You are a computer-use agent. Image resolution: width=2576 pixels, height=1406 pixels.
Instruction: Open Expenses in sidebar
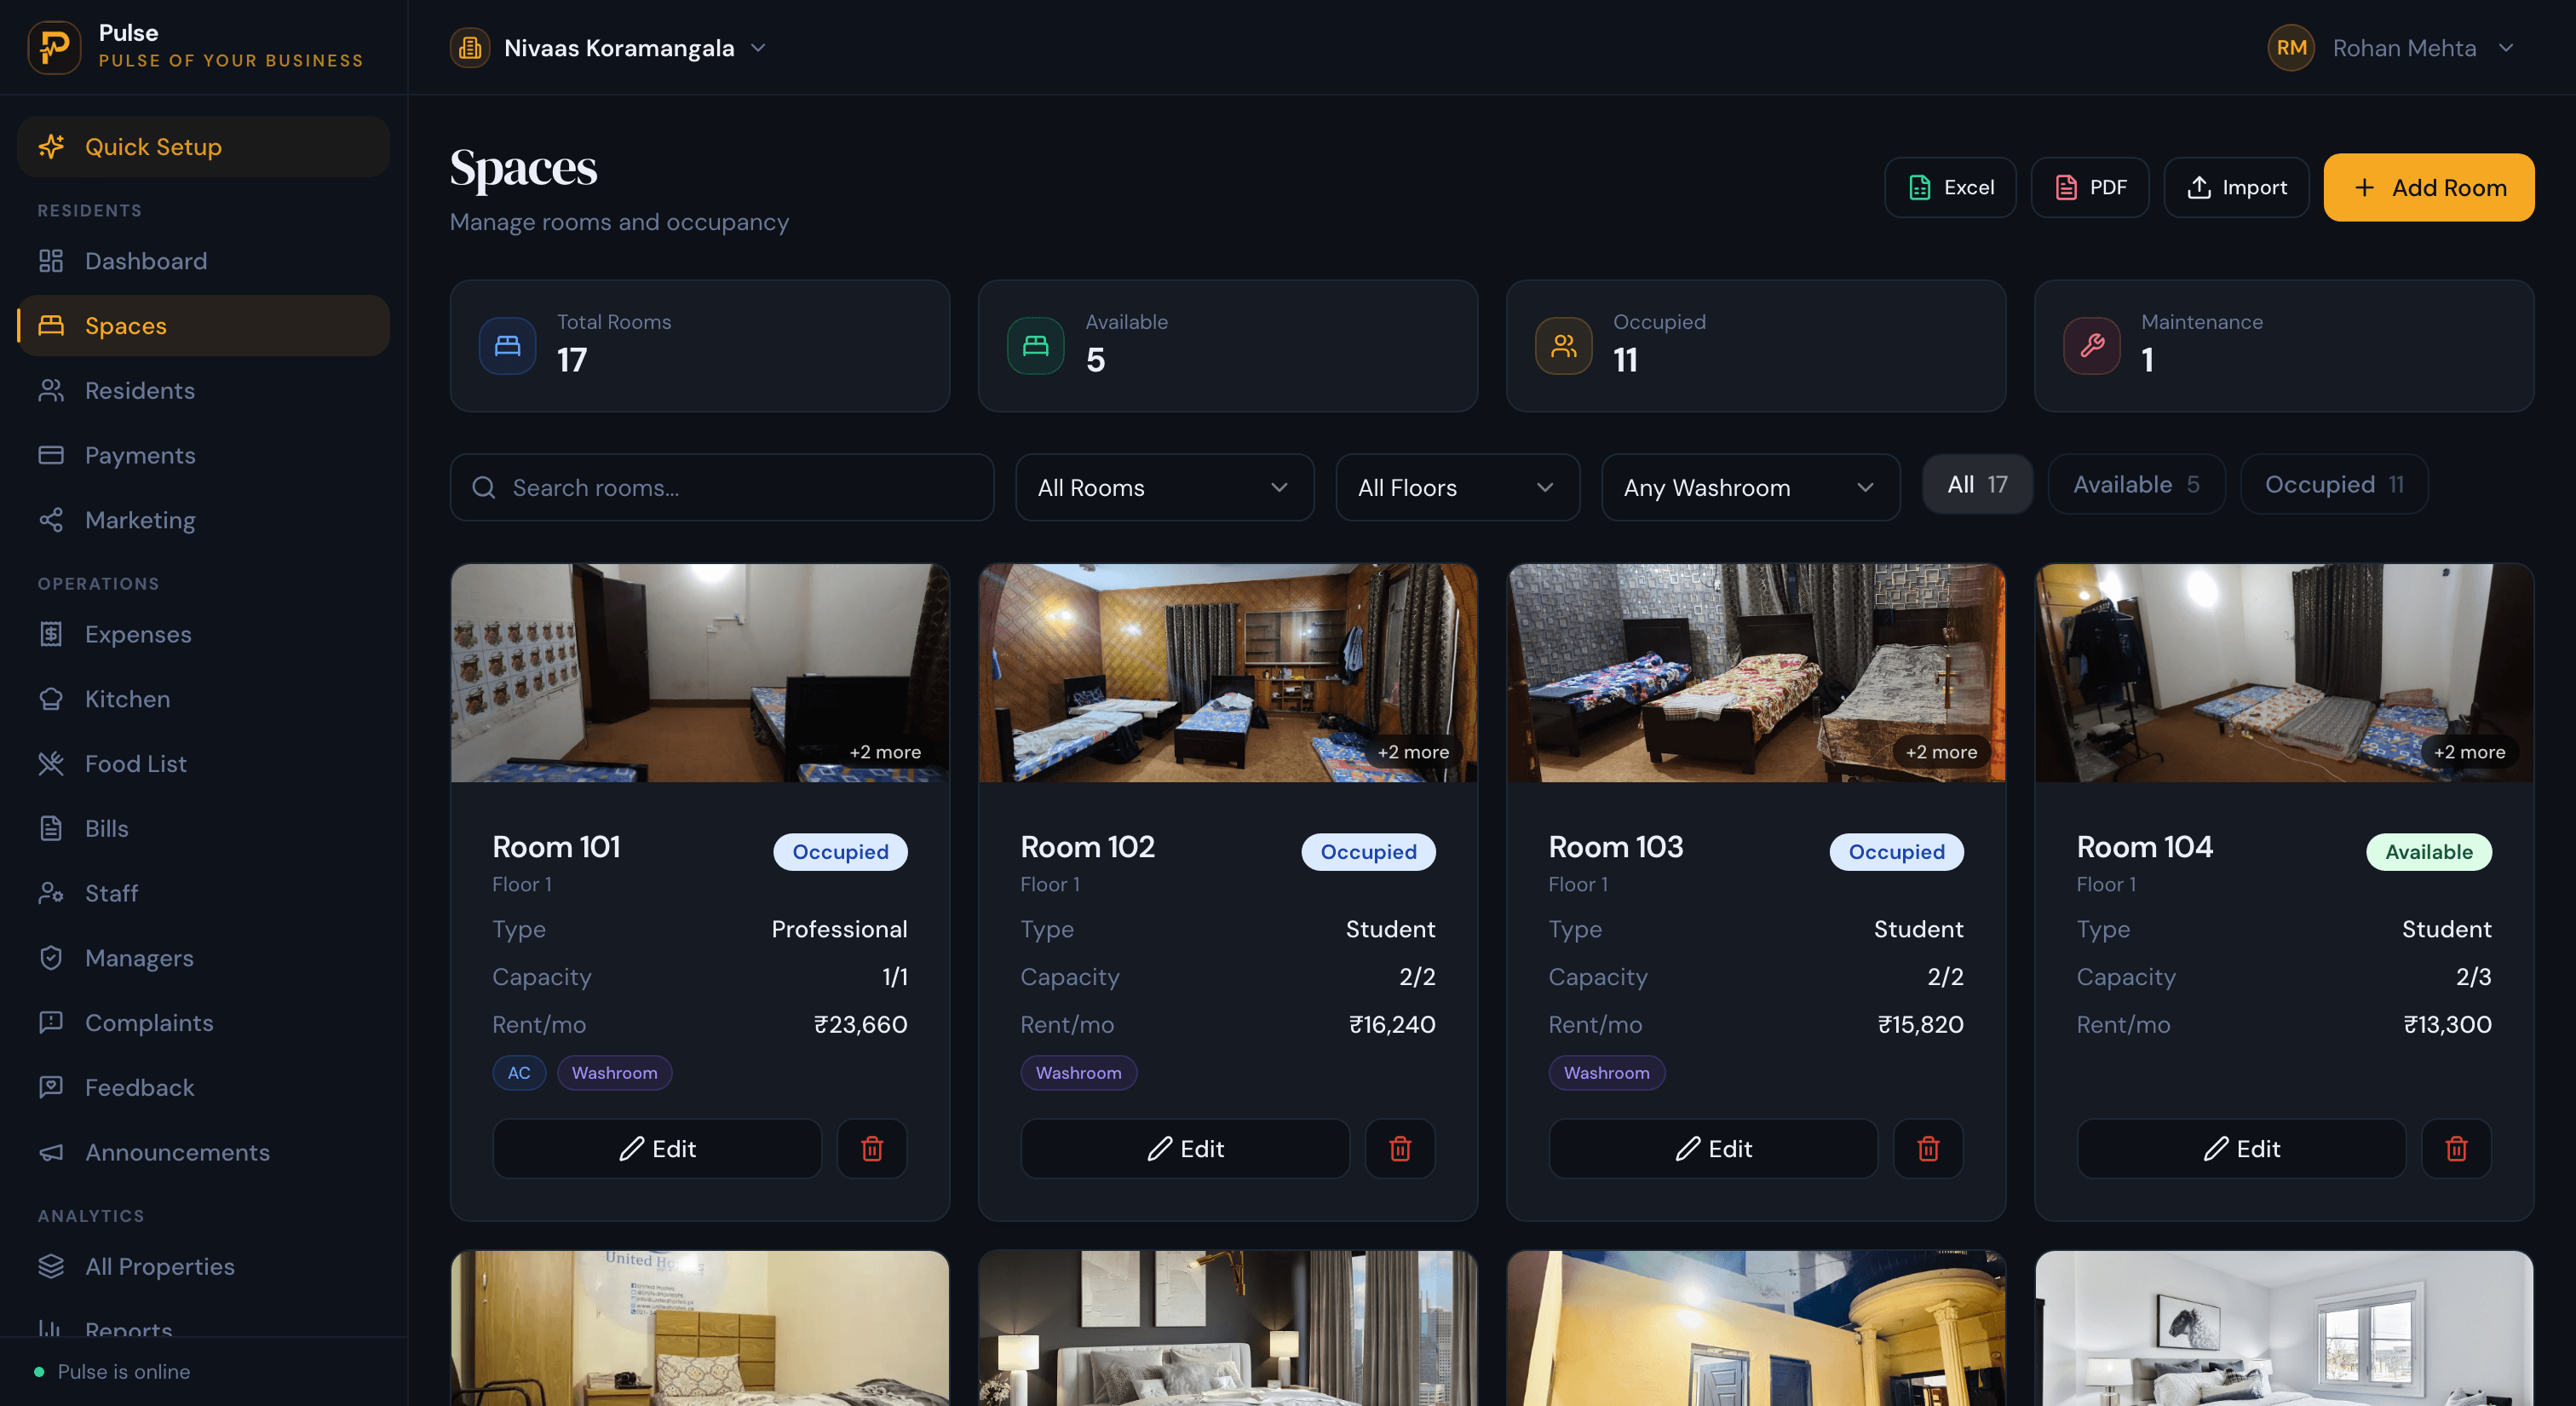(x=204, y=634)
